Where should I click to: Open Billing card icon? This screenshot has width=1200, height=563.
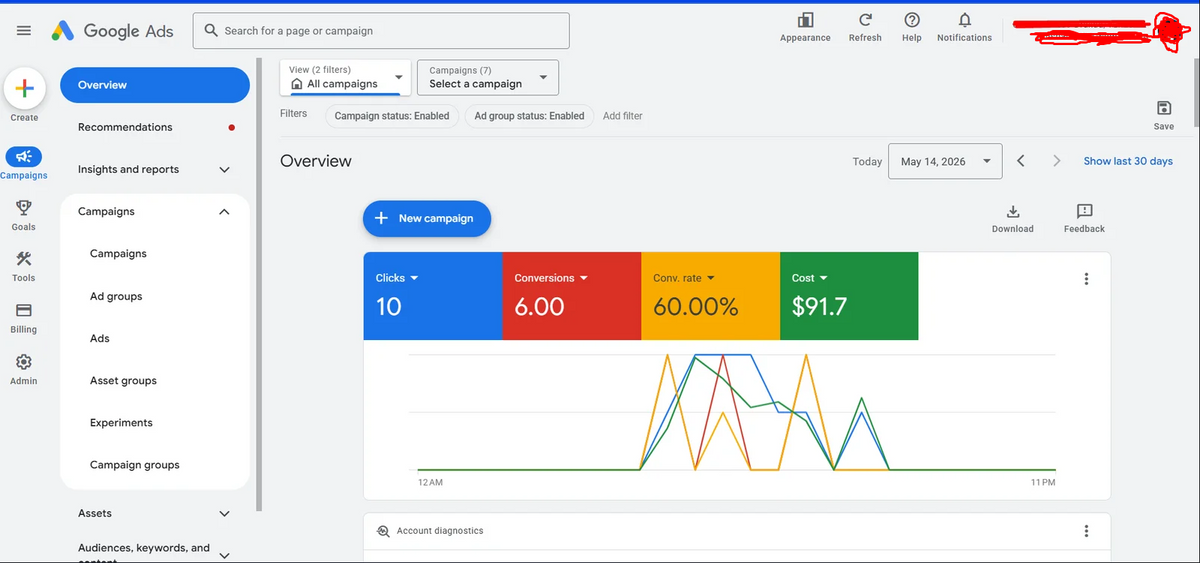click(24, 310)
